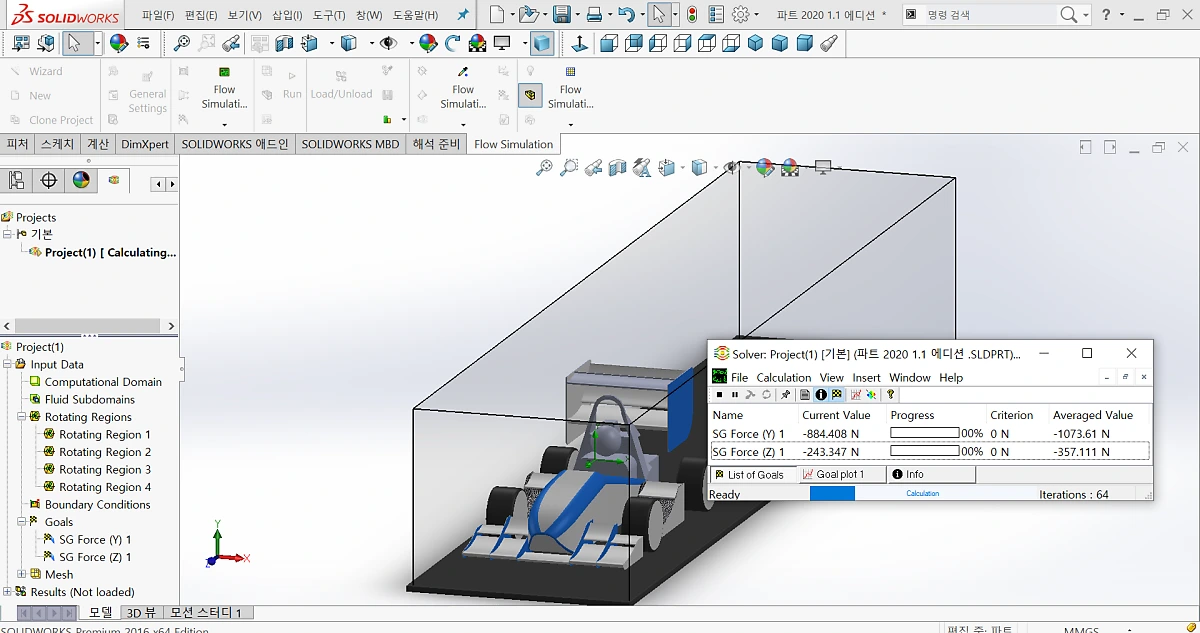
Task: Expand the Results (Not loaded) node
Action: 7,592
